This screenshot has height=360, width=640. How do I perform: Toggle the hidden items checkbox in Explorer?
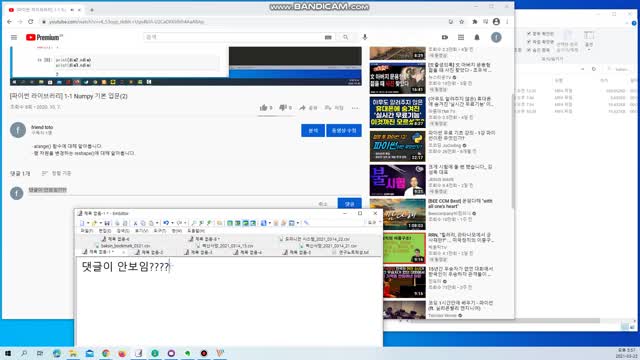click(x=529, y=50)
